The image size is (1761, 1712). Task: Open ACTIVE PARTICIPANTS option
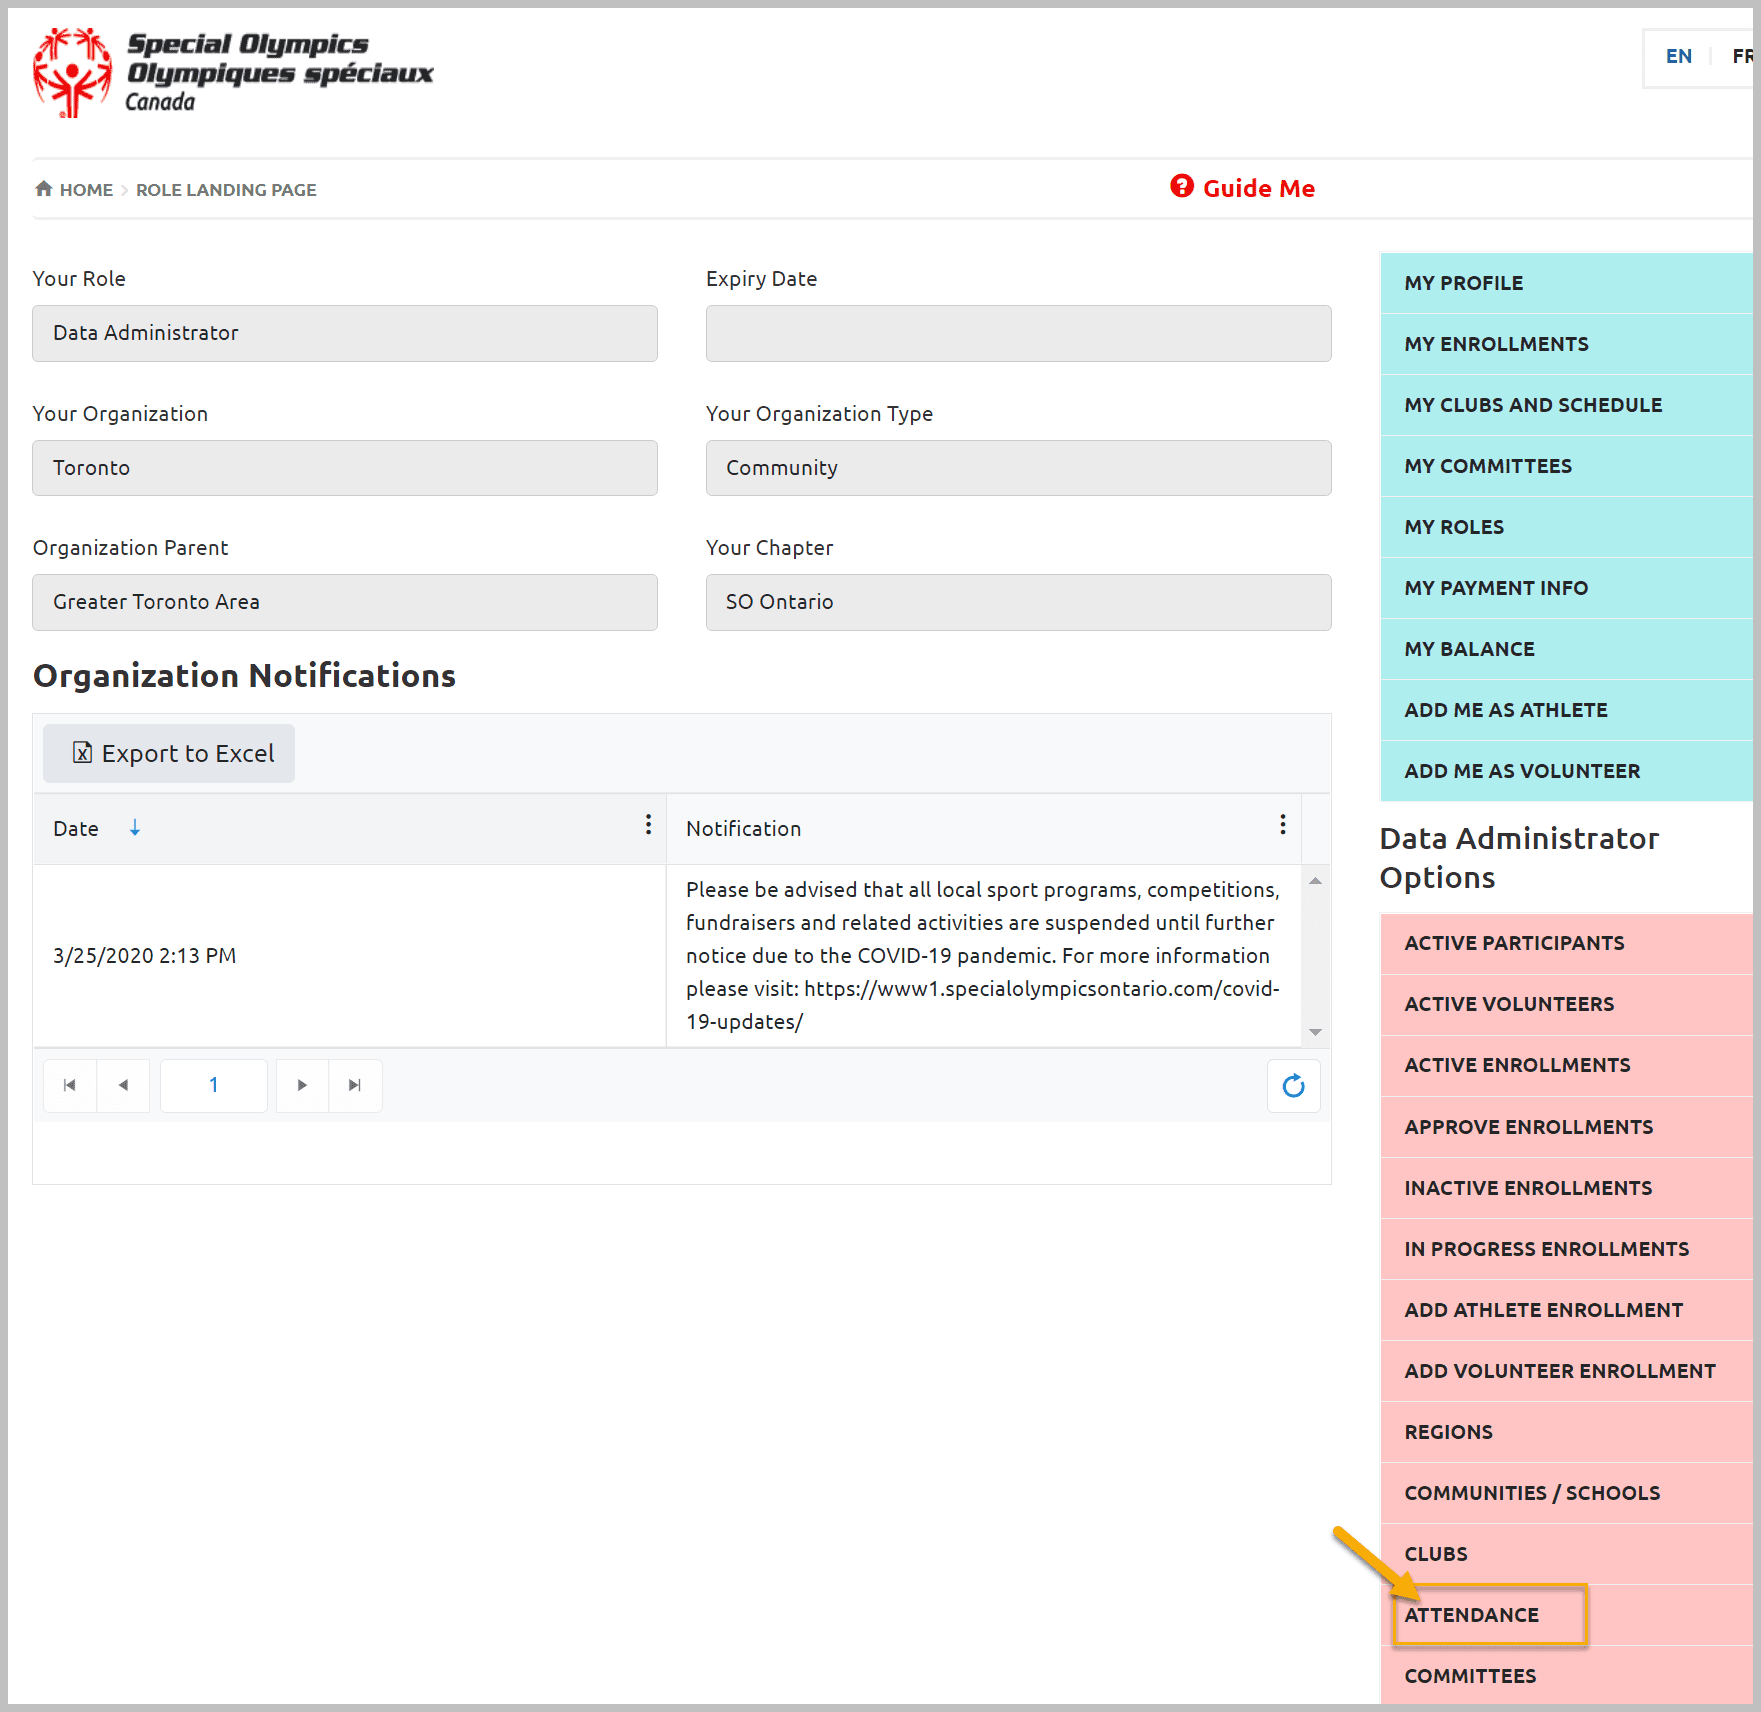pyautogui.click(x=1566, y=943)
